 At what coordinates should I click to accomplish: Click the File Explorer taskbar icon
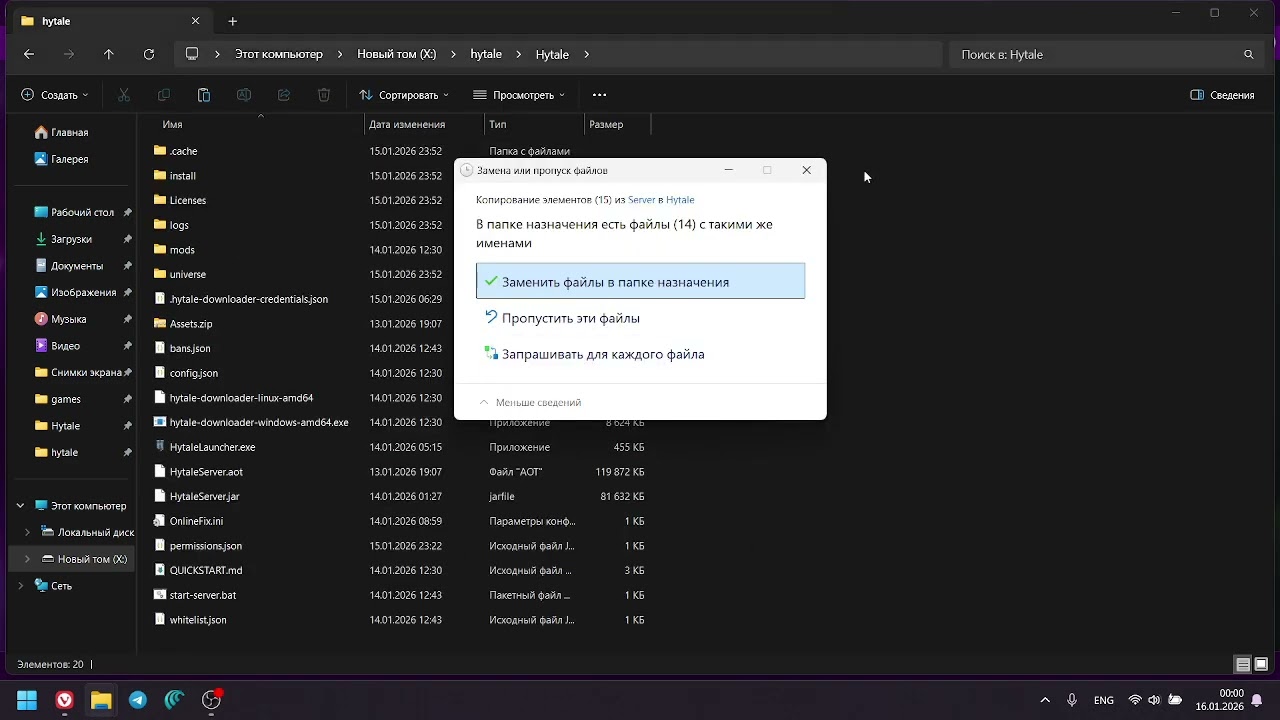[x=101, y=700]
